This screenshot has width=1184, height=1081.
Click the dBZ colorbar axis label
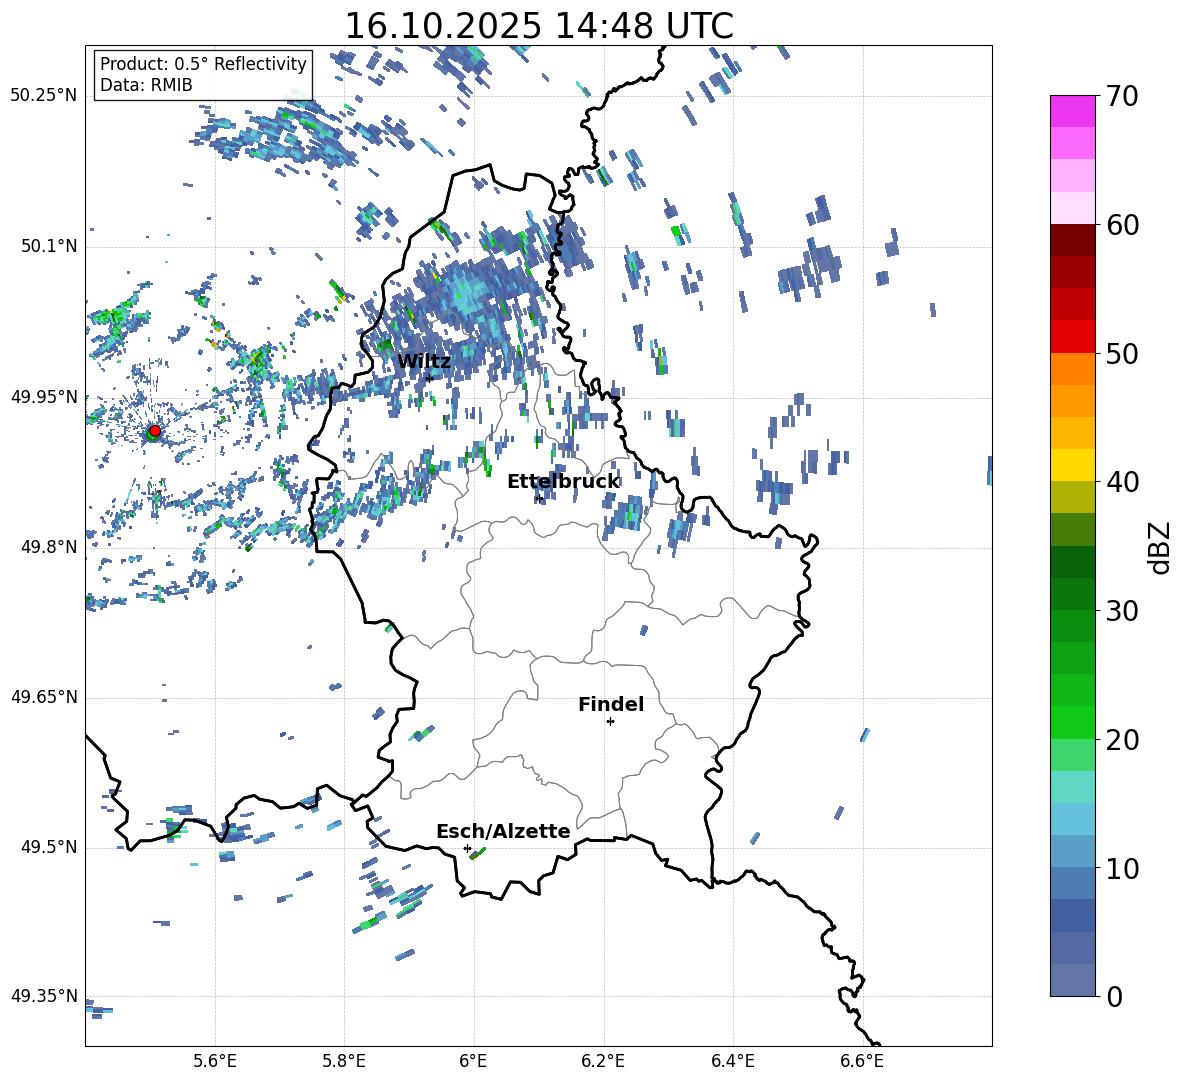(1161, 547)
